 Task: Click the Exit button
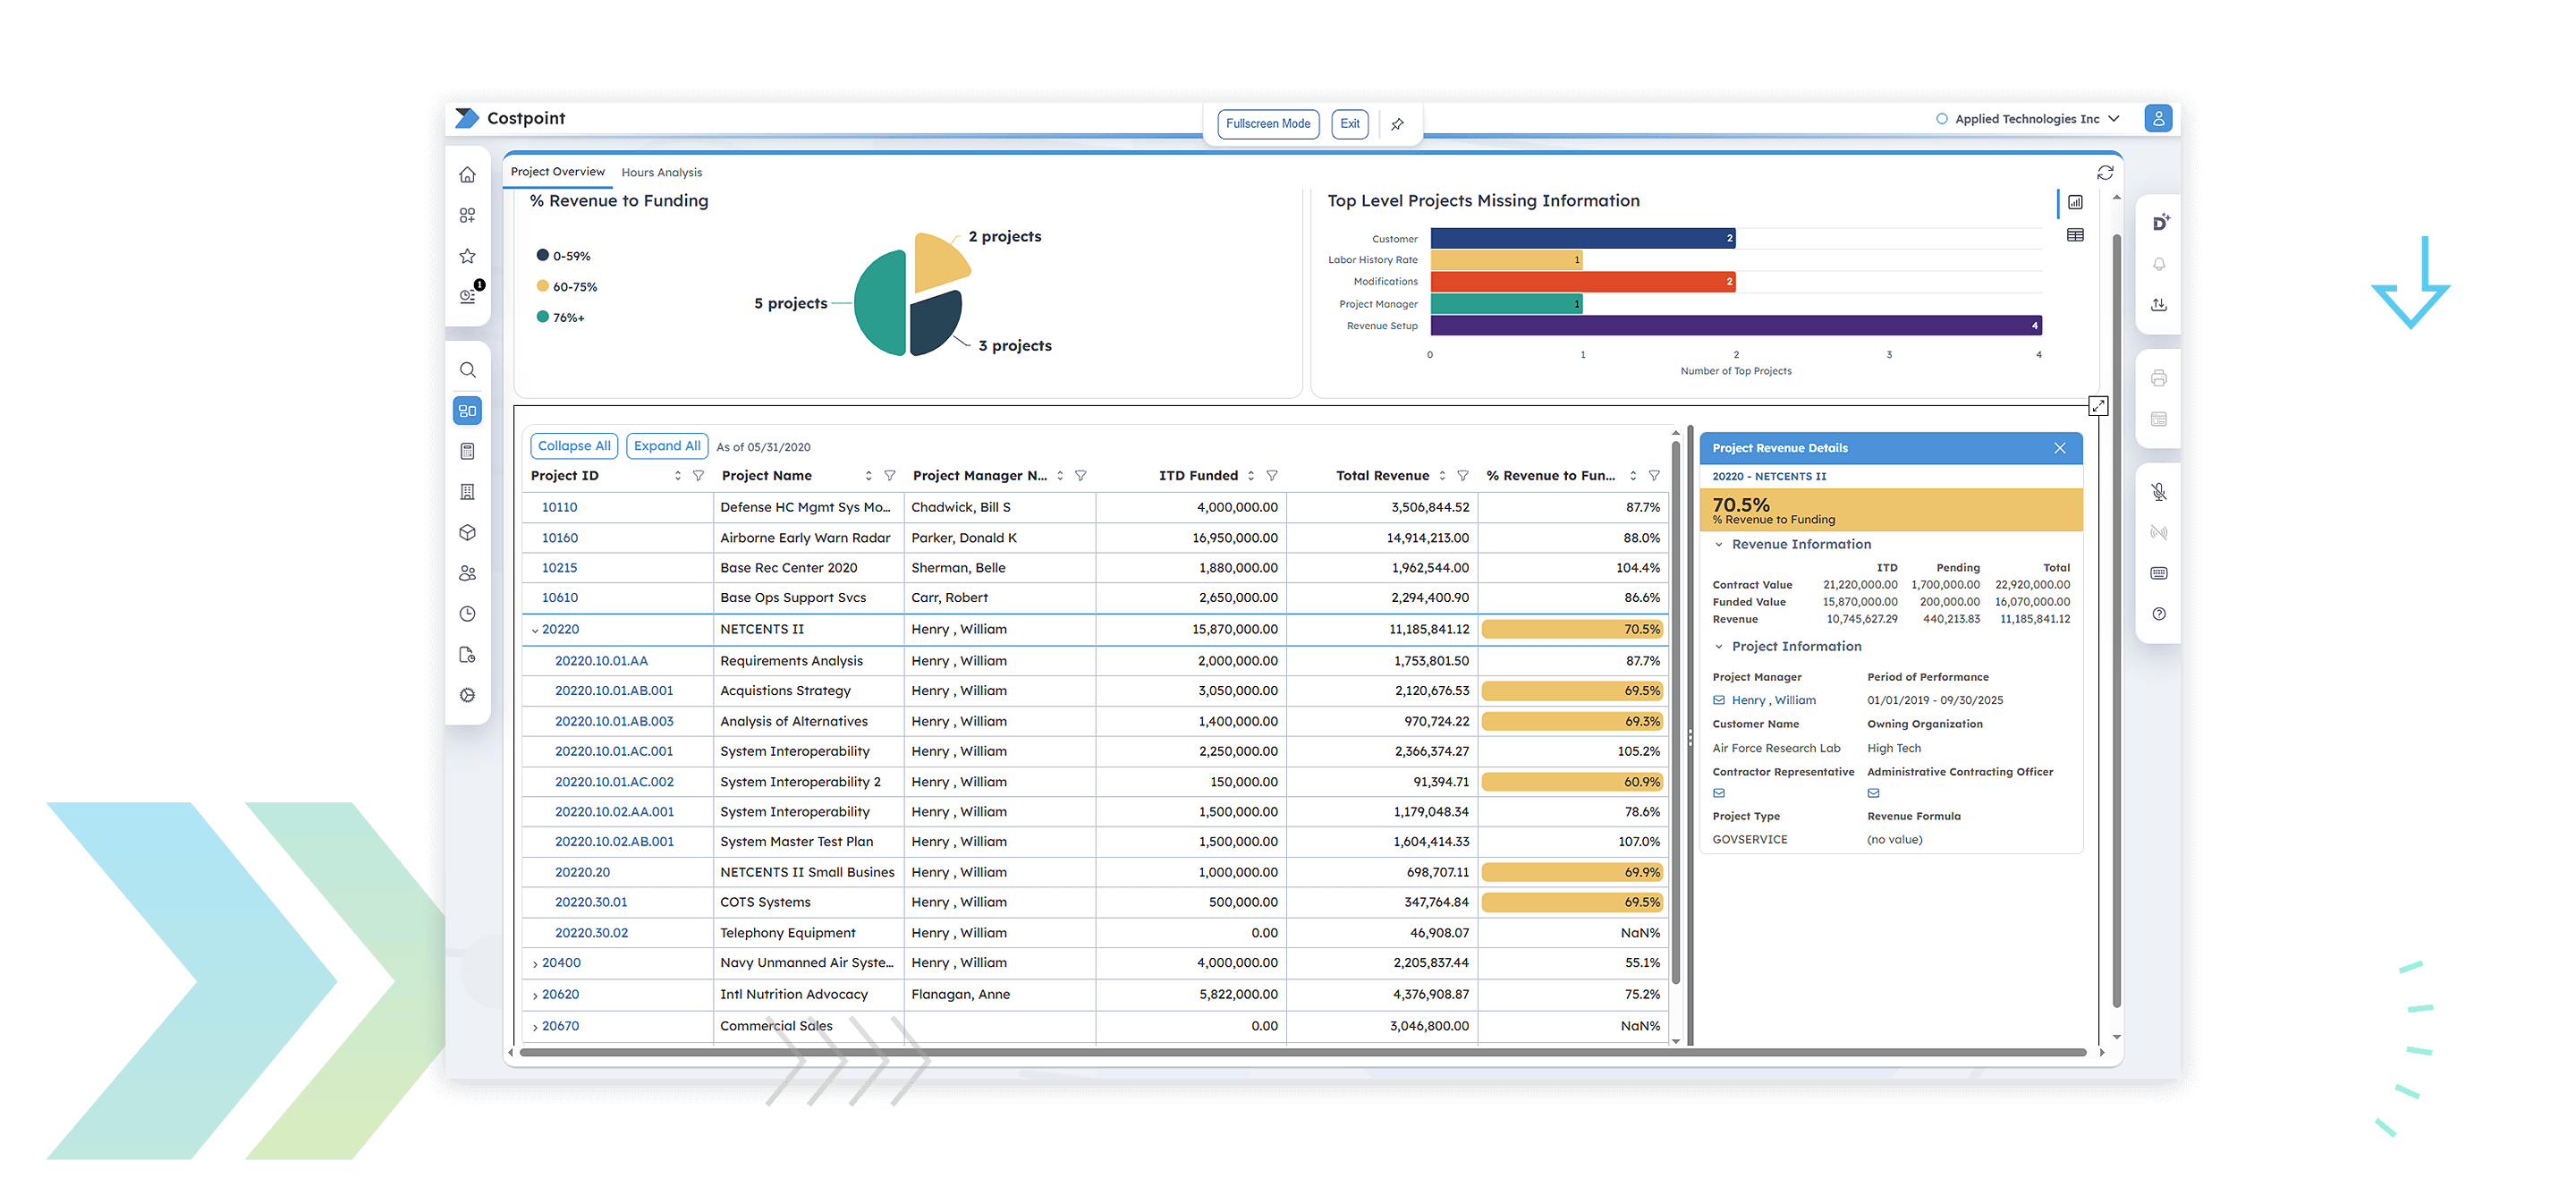coord(1349,124)
